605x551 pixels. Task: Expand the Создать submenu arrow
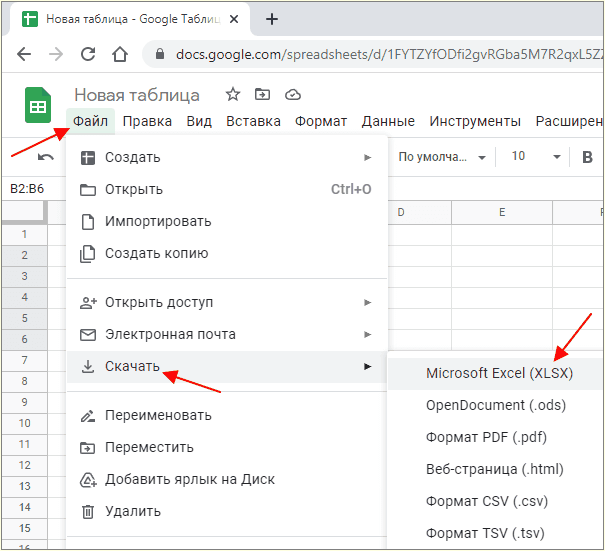pyautogui.click(x=368, y=157)
